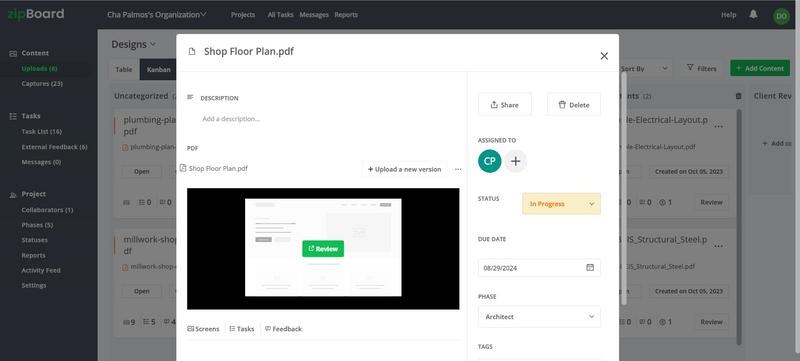Expand the Cha Palmos's Organization dropdown
This screenshot has width=800, height=361.
click(157, 15)
